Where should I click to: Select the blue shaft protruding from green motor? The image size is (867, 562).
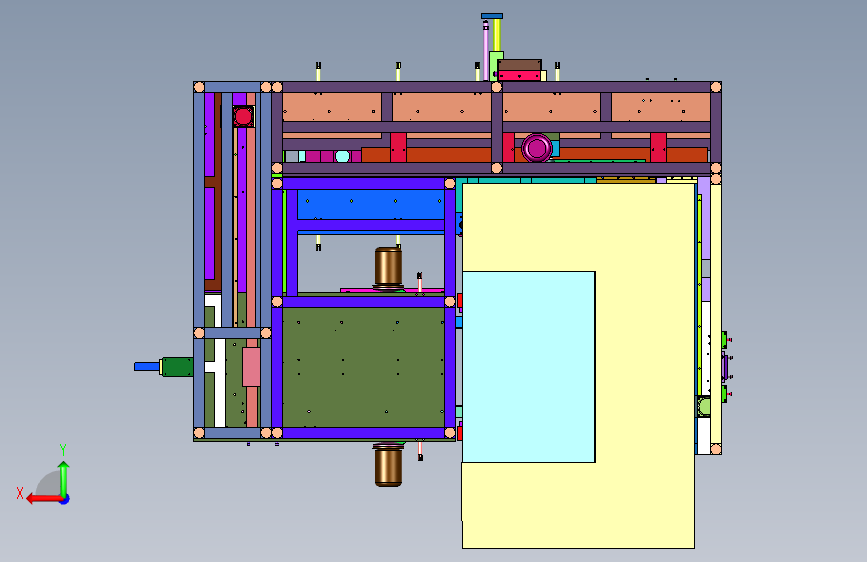(x=147, y=367)
